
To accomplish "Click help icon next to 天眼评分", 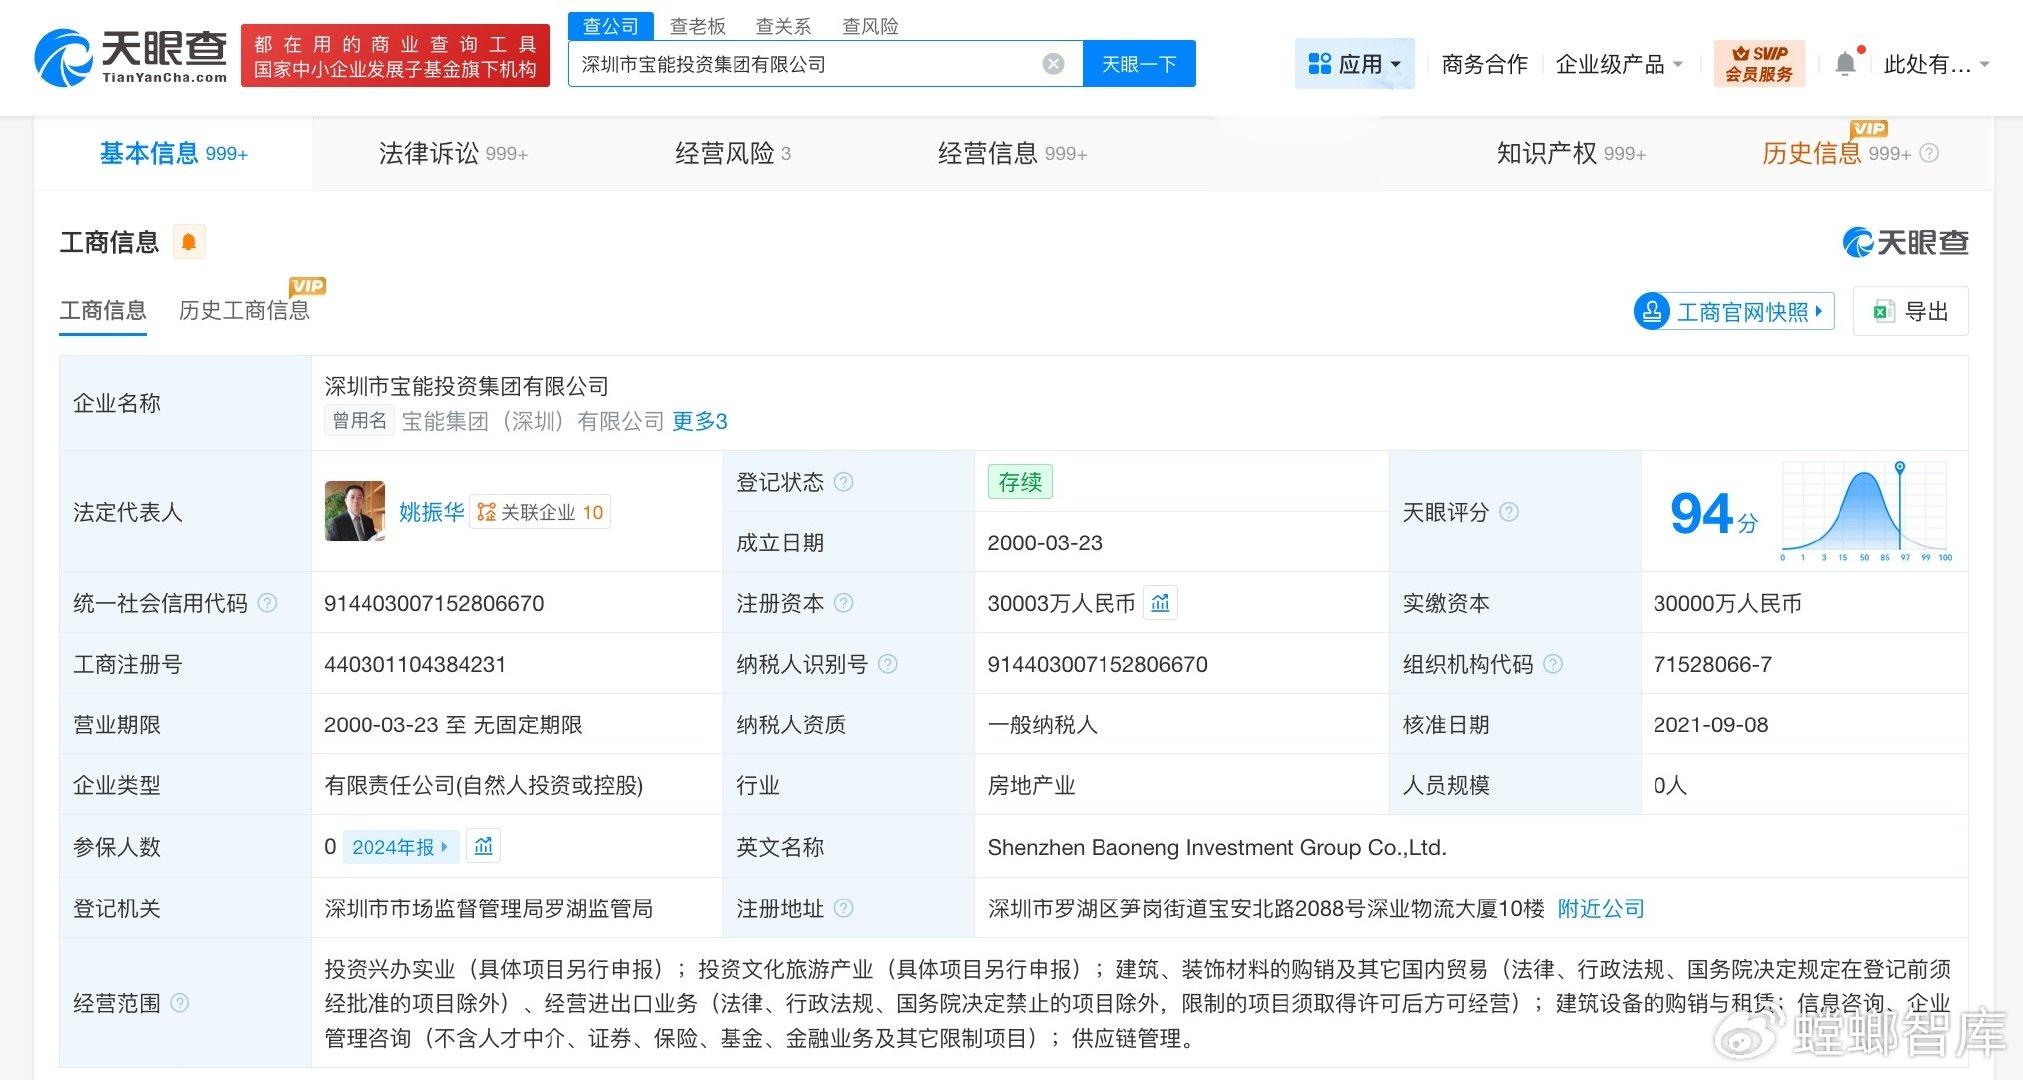I will [x=1509, y=512].
